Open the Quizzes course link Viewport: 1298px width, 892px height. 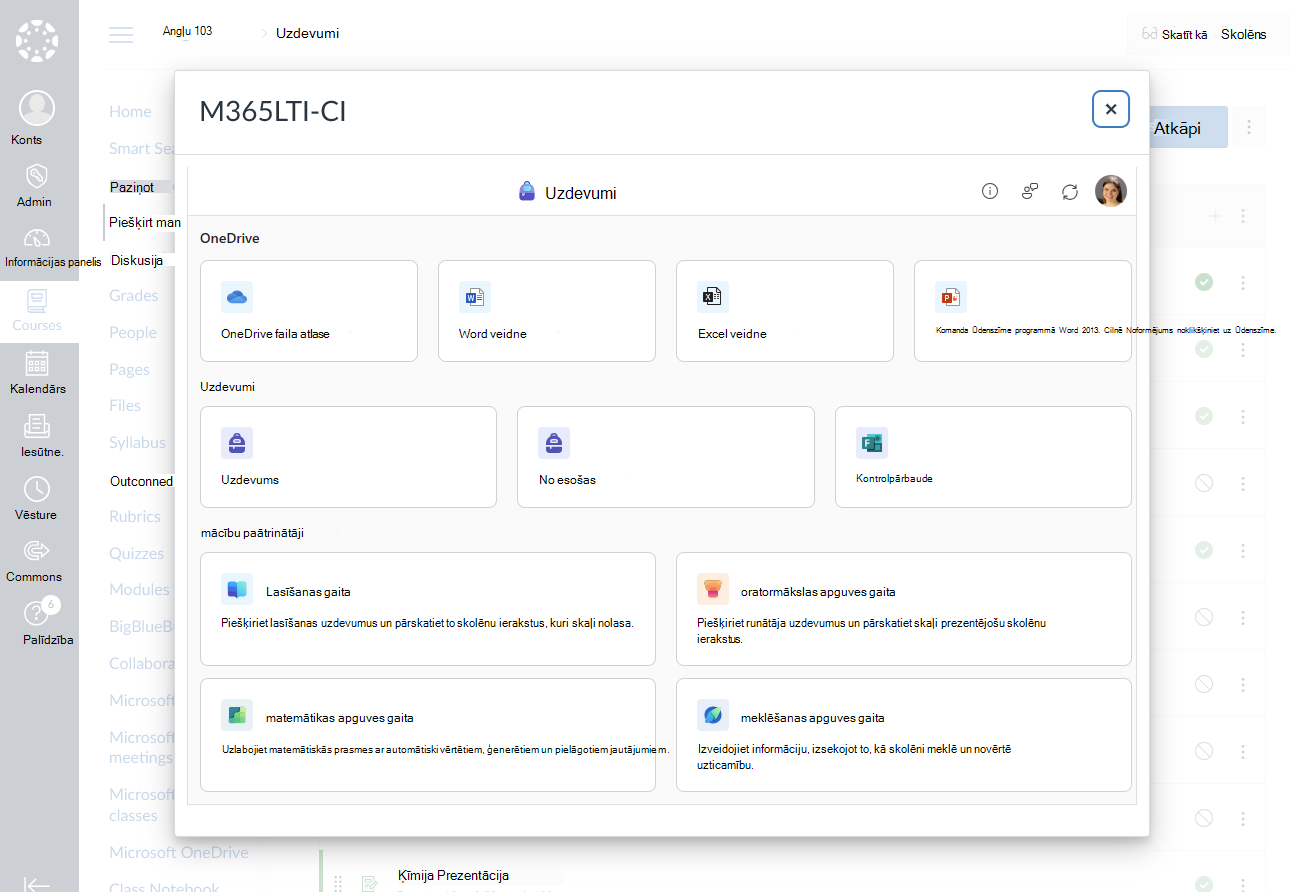137,554
